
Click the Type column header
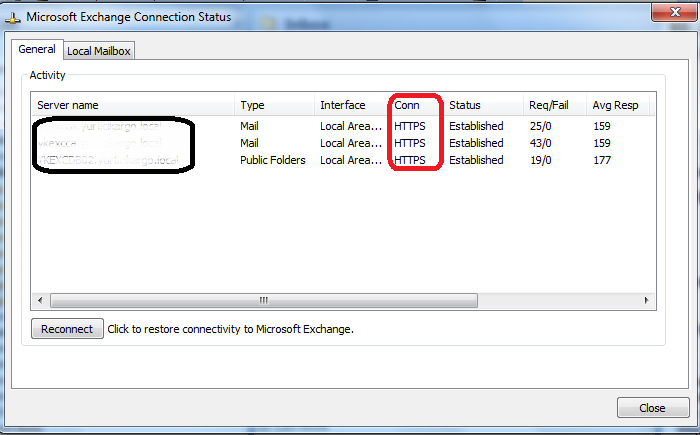click(x=274, y=105)
